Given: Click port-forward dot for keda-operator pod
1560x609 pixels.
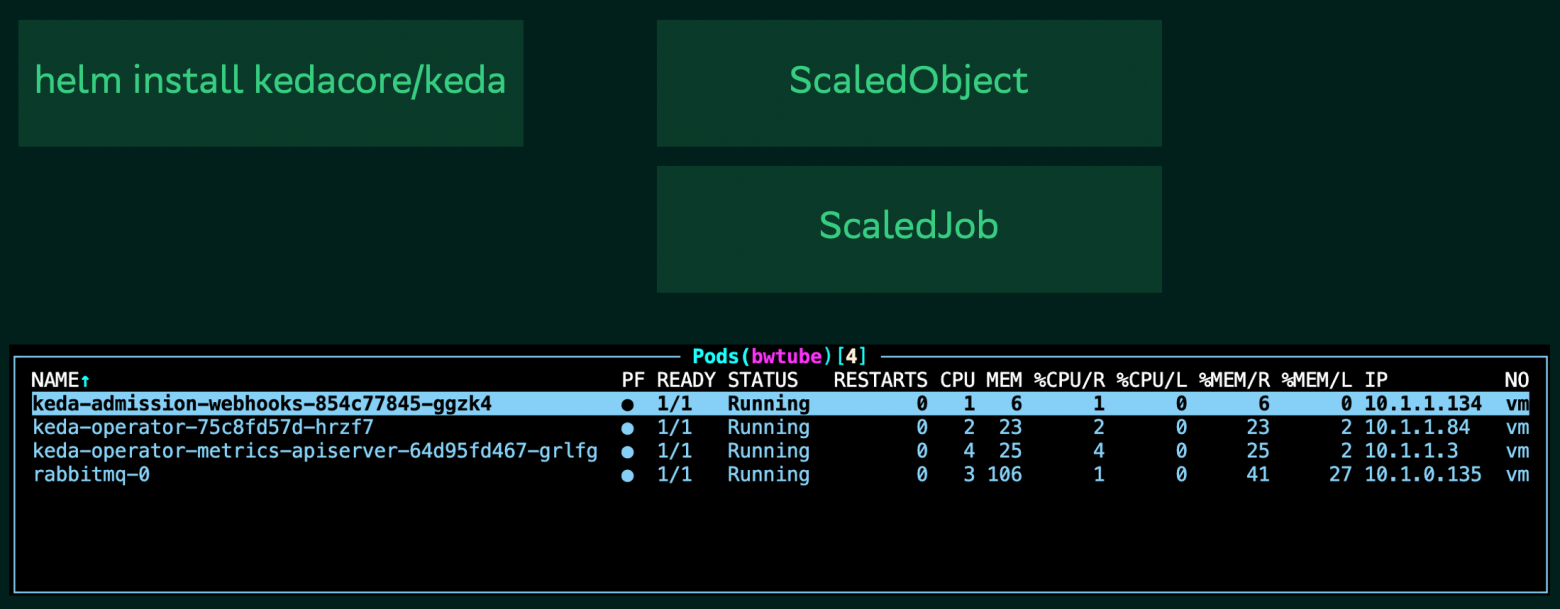Looking at the screenshot, I should click(x=627, y=428).
